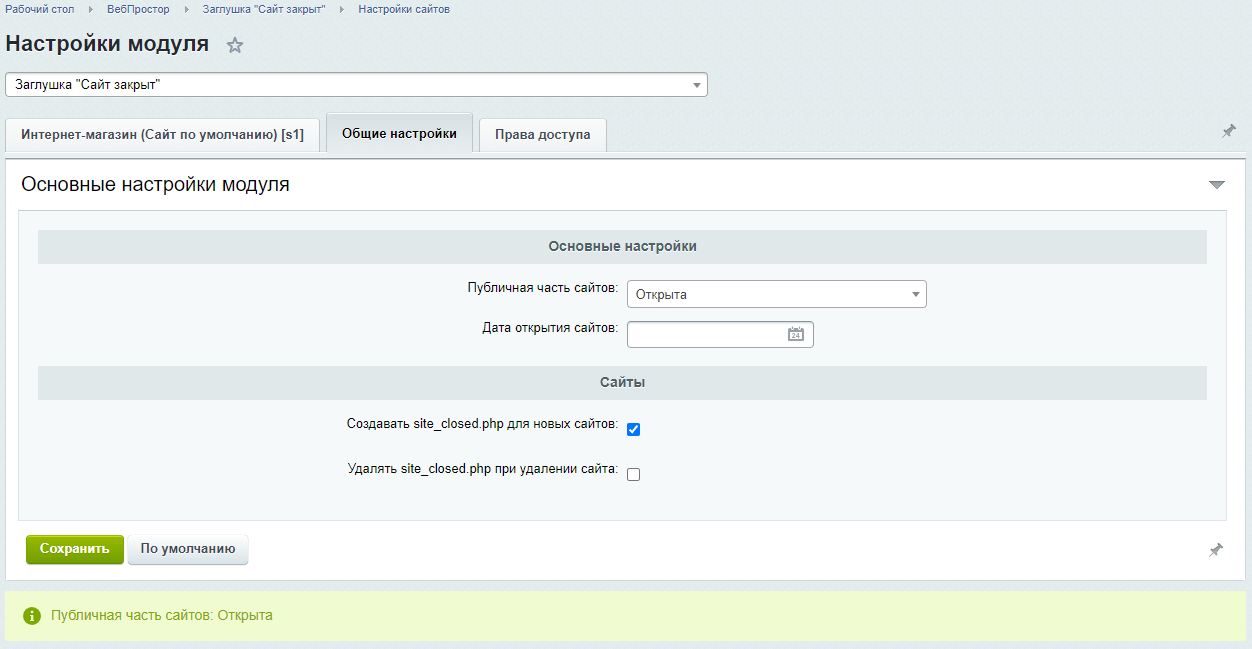Enable creating site_closed.php for new sites
This screenshot has width=1252, height=649.
pos(633,430)
